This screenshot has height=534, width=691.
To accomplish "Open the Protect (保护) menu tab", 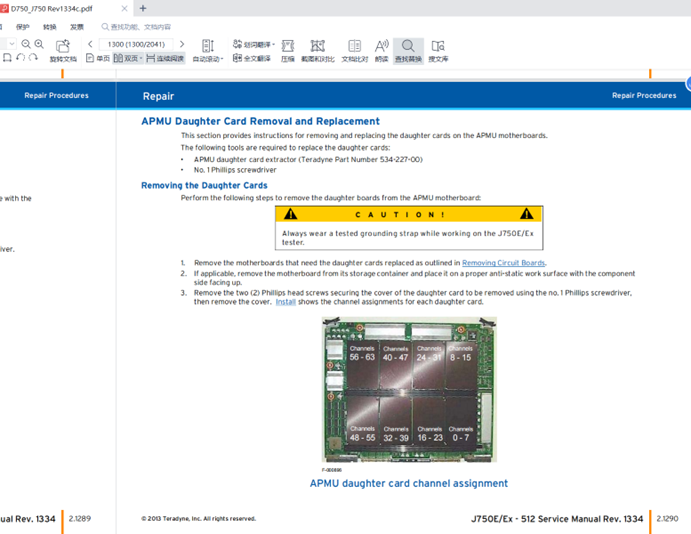I will pyautogui.click(x=22, y=27).
